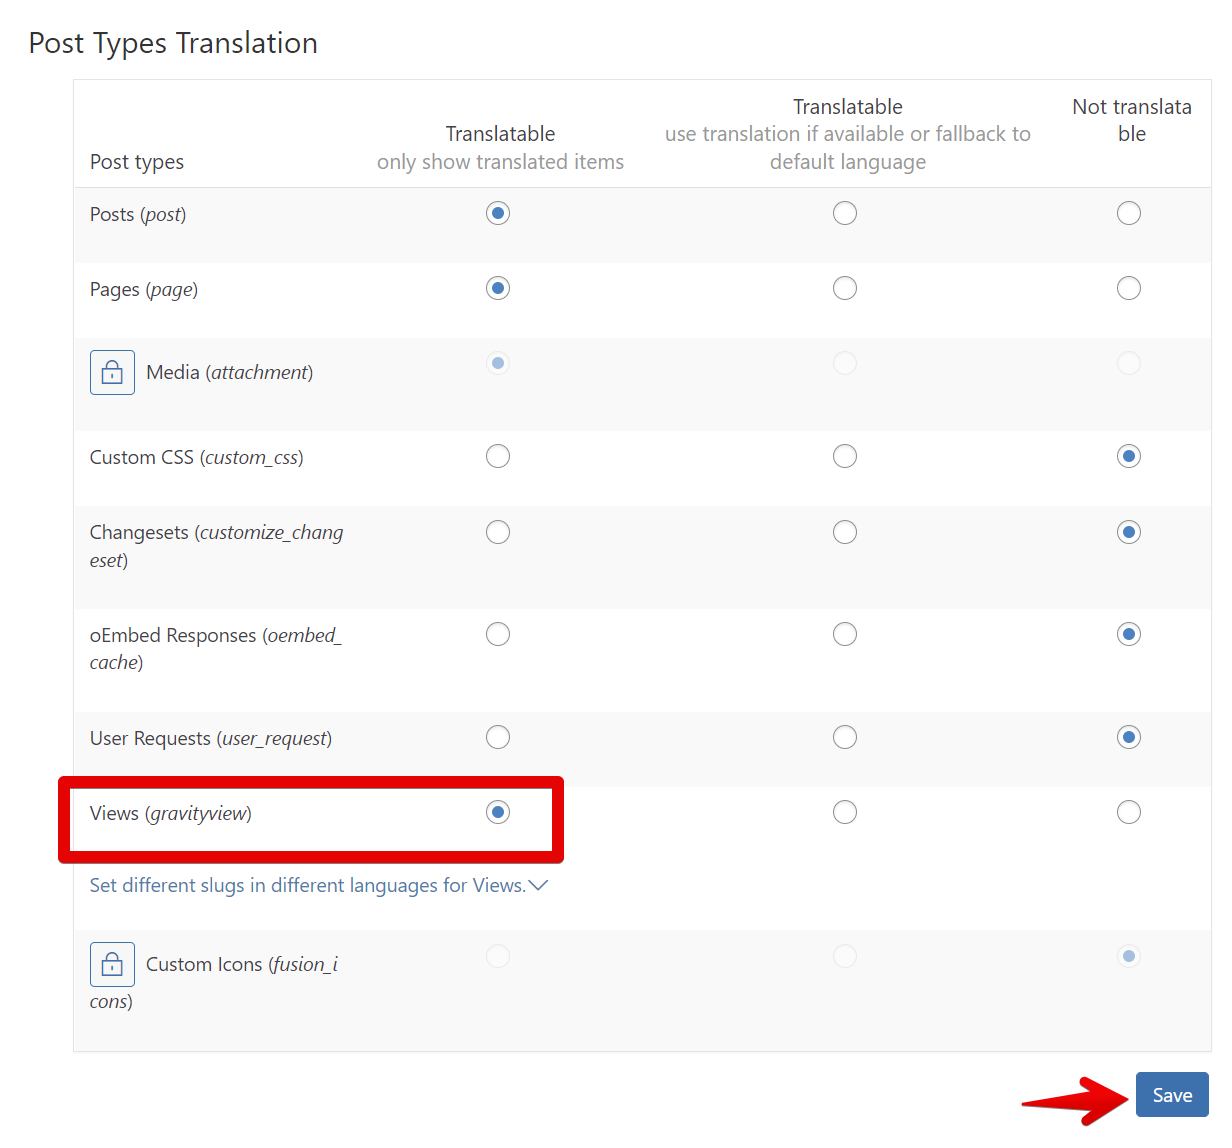Click the 'Post Types Translation' heading
1232x1148 pixels.
click(173, 43)
